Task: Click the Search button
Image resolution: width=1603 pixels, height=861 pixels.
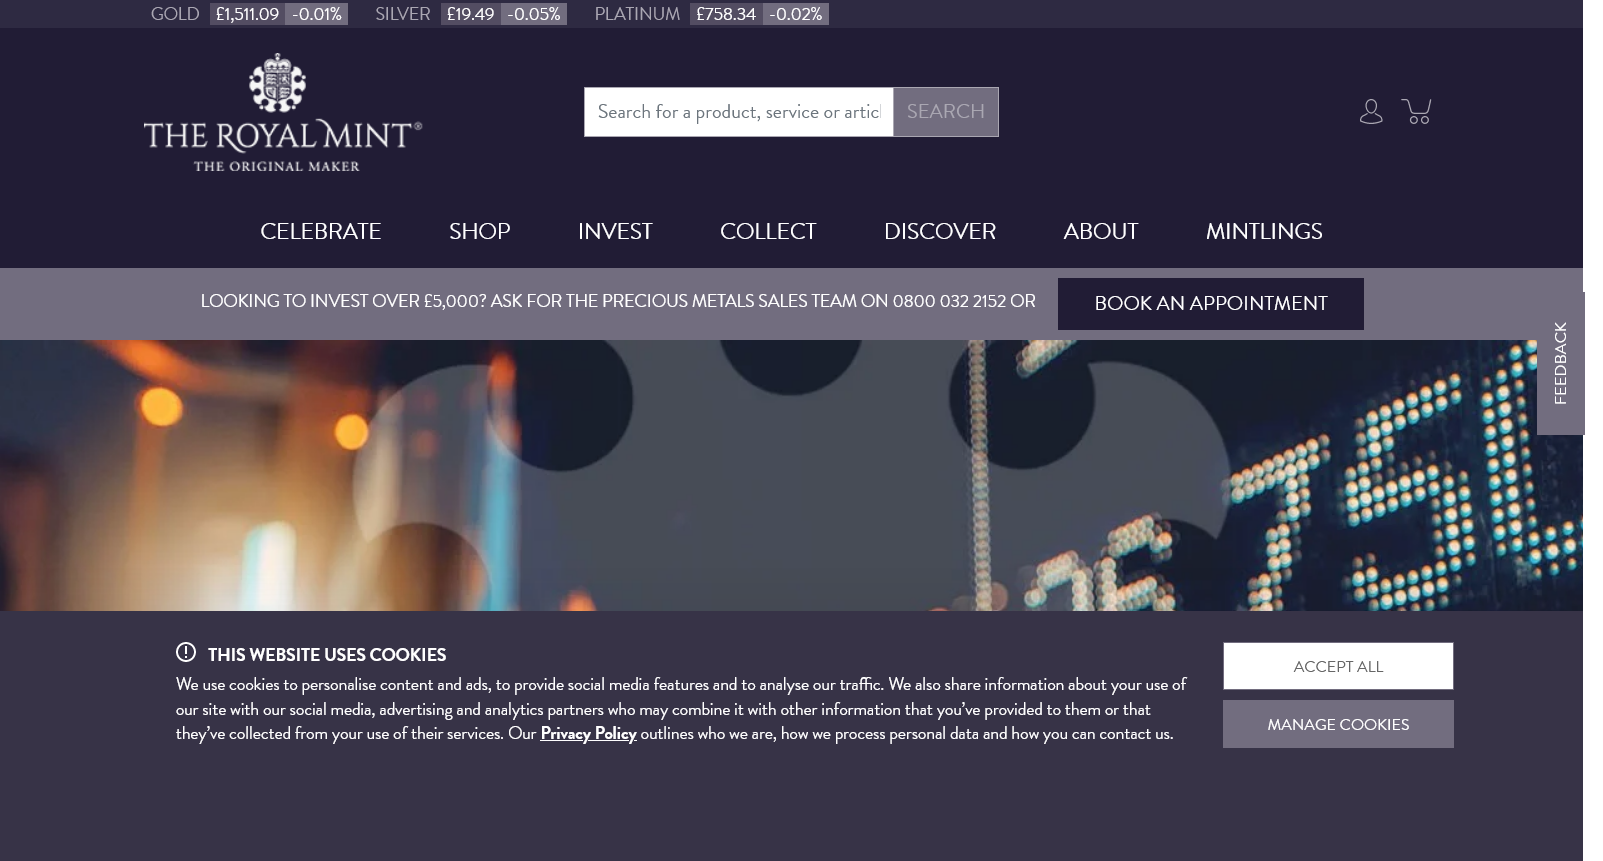Action: [x=945, y=112]
